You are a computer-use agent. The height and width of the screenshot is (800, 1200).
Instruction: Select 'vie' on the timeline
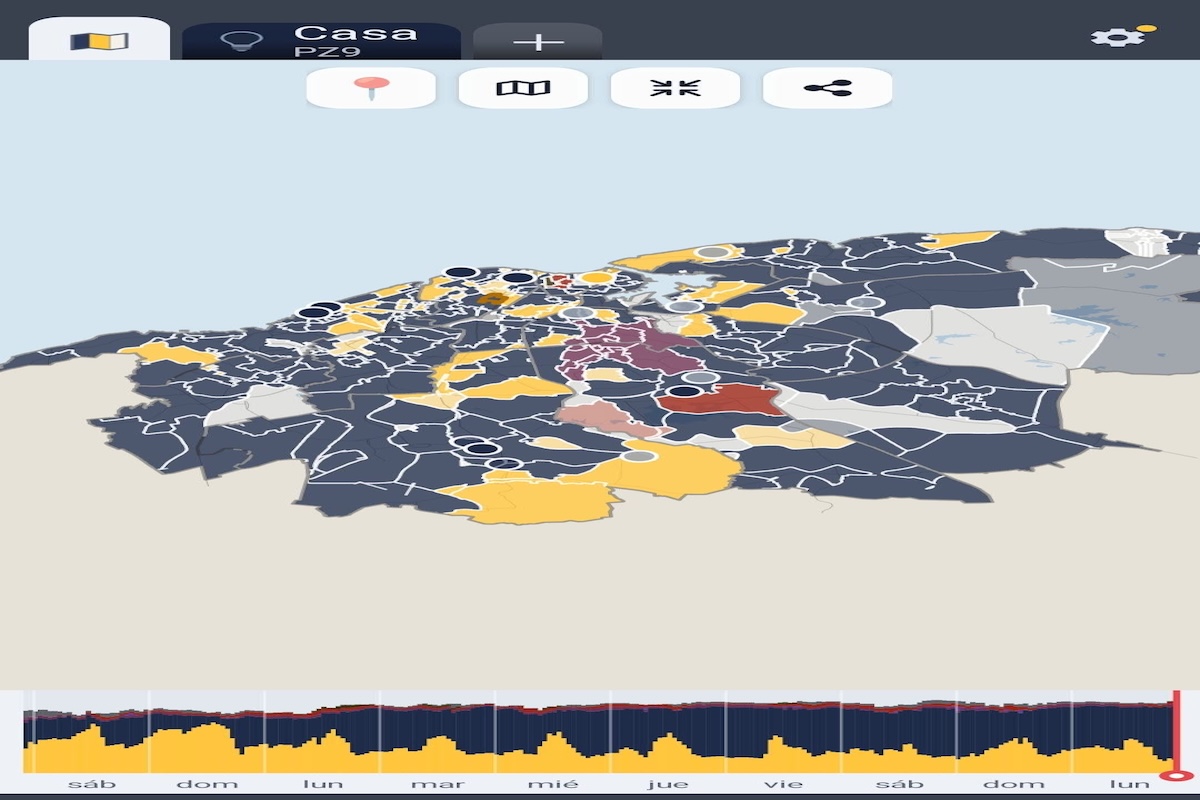(x=784, y=784)
